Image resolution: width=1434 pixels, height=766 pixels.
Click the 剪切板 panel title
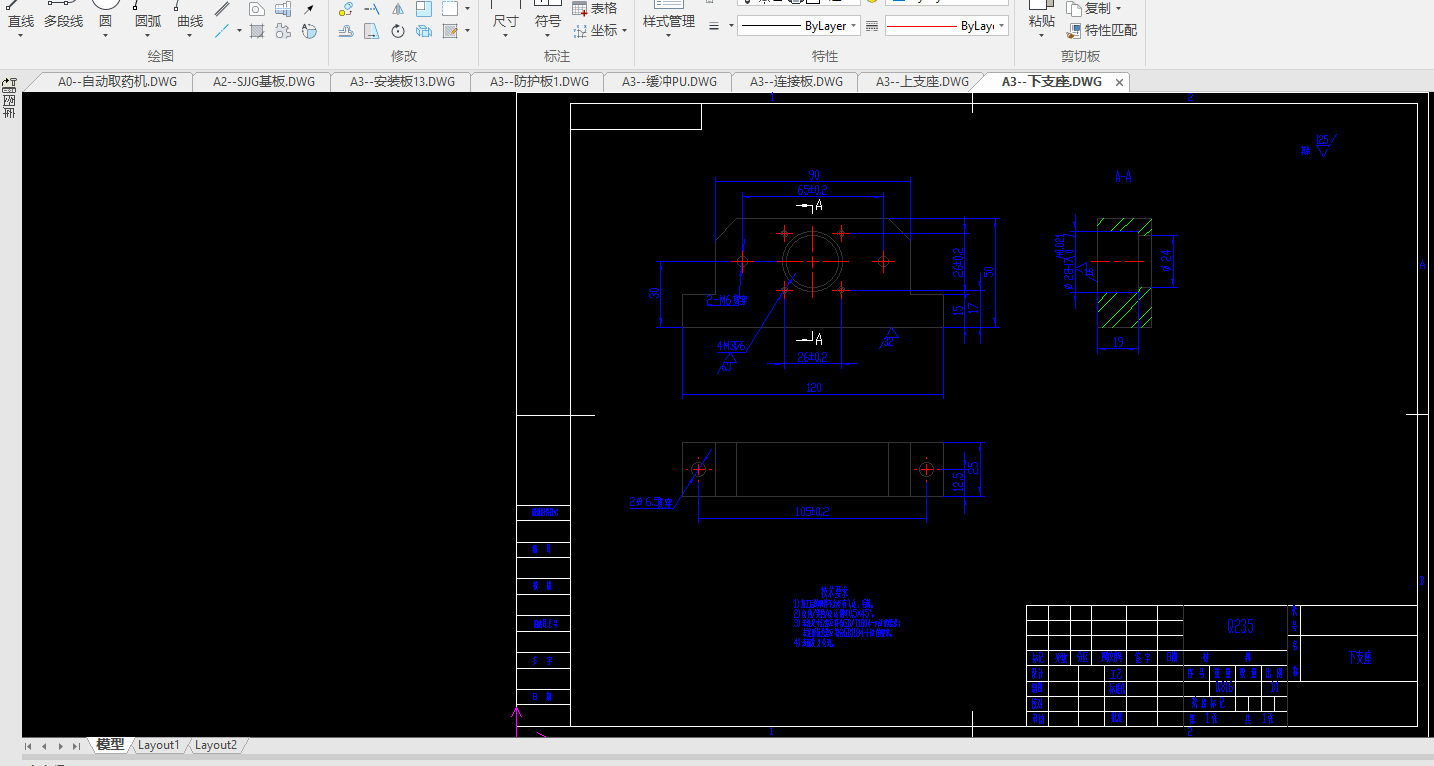pyautogui.click(x=1080, y=56)
